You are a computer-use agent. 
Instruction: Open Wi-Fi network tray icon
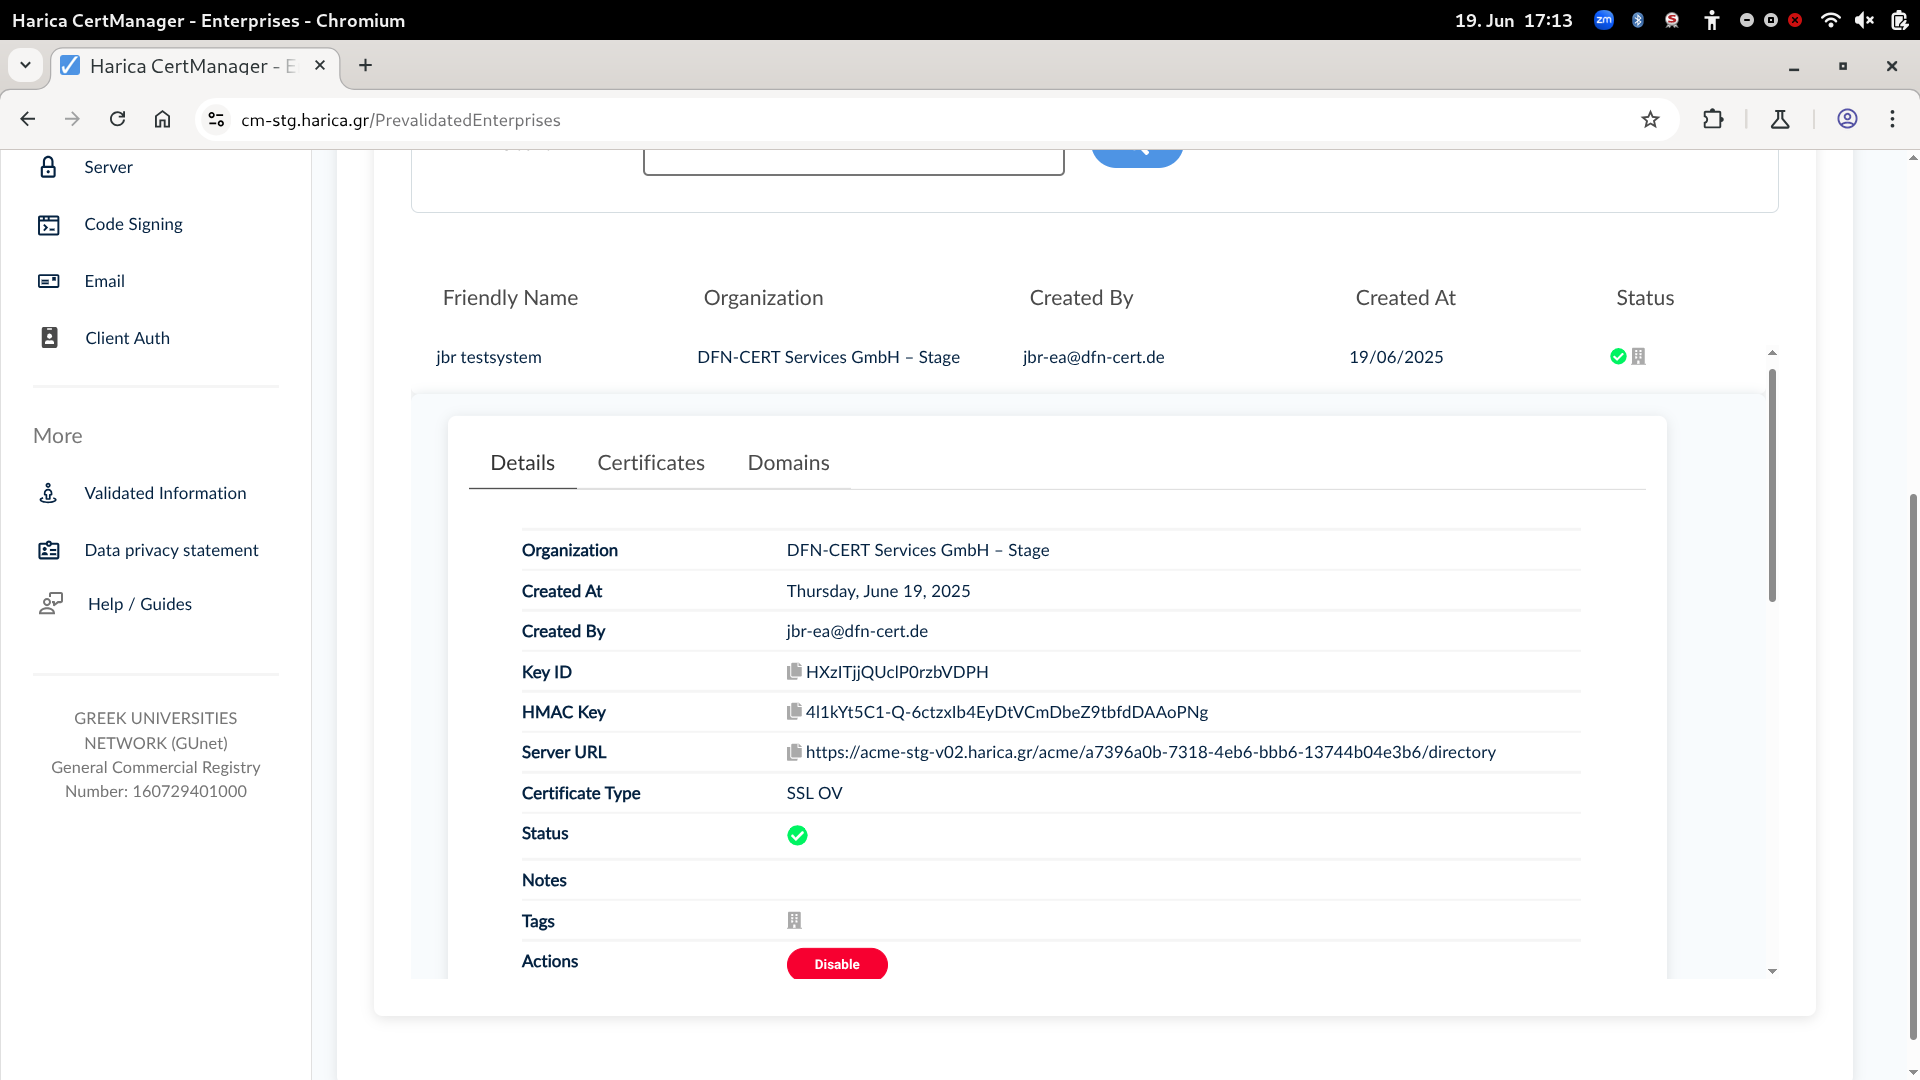[1830, 20]
